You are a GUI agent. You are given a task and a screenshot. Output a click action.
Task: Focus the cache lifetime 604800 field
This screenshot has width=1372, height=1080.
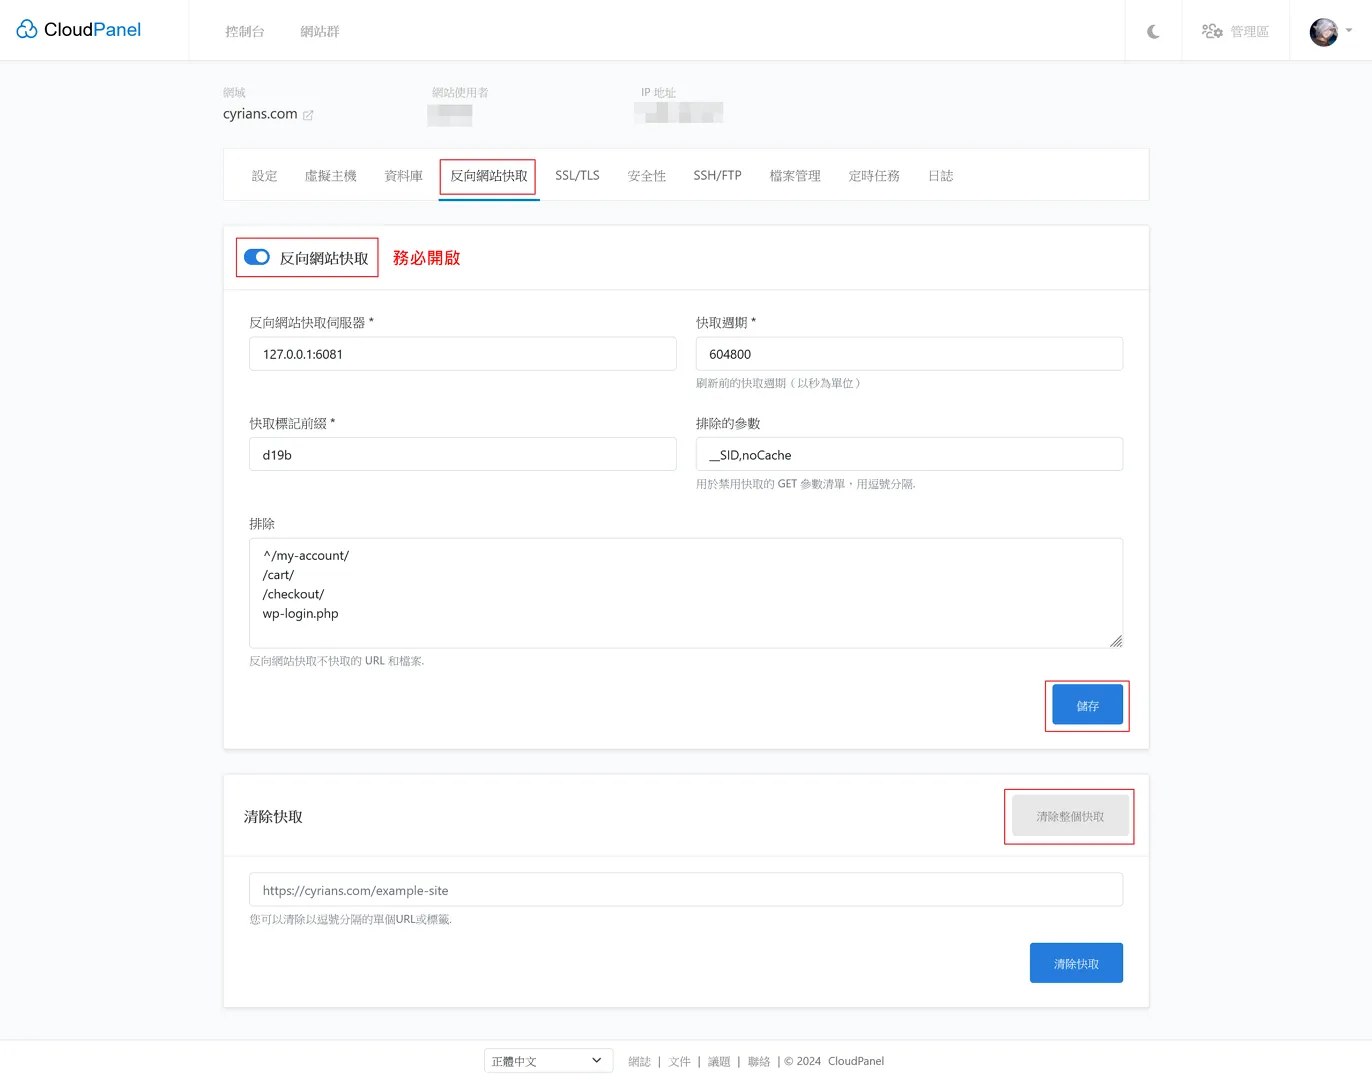pyautogui.click(x=908, y=354)
